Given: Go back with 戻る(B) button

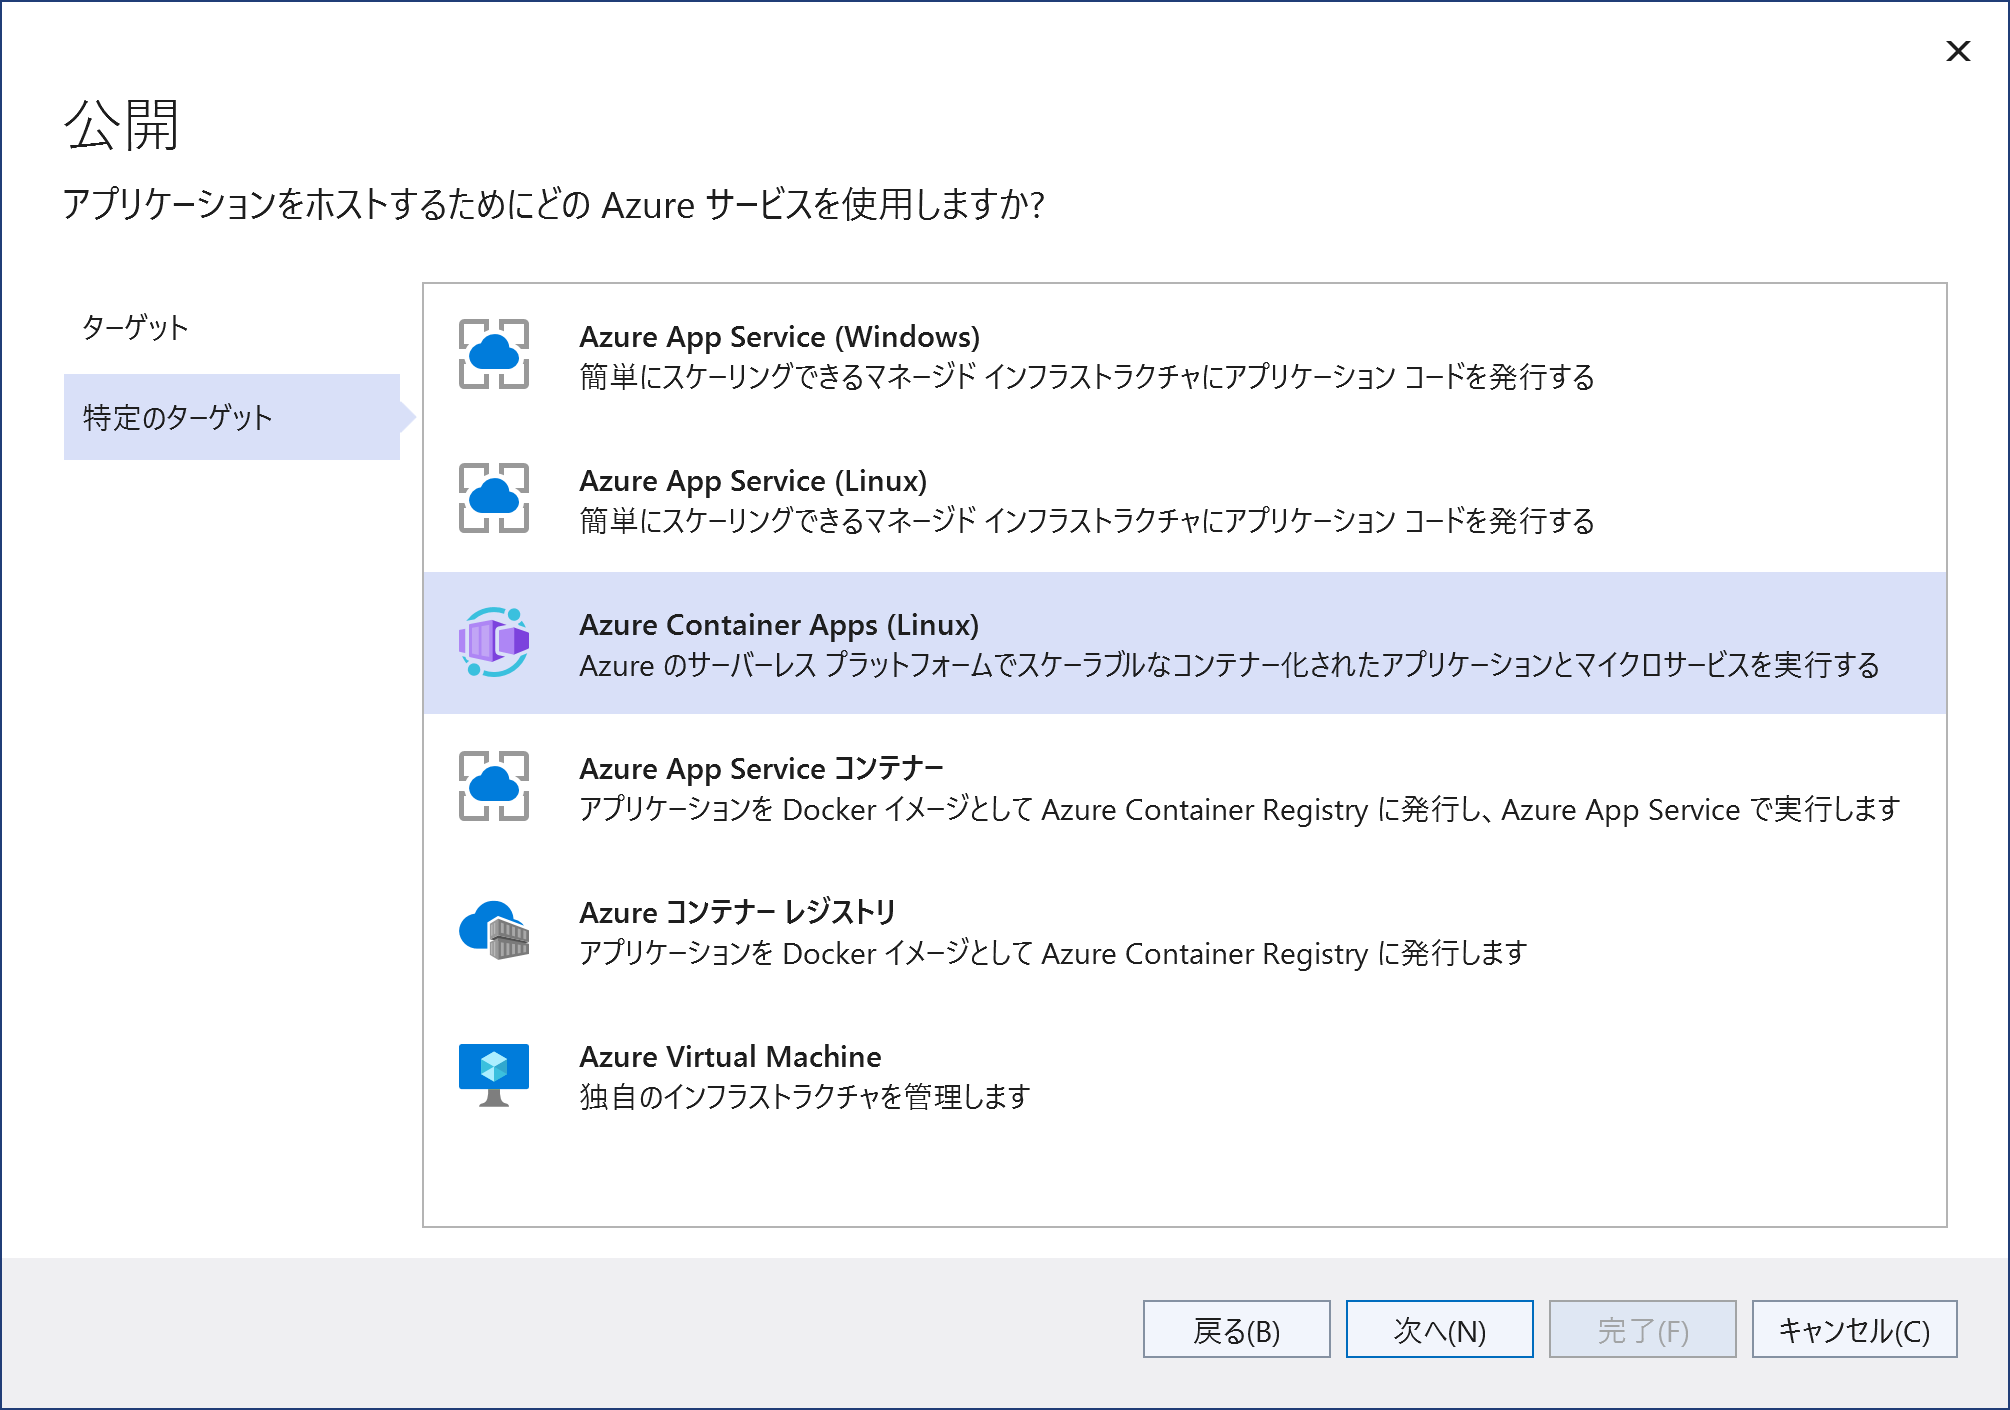Looking at the screenshot, I should pos(1236,1329).
